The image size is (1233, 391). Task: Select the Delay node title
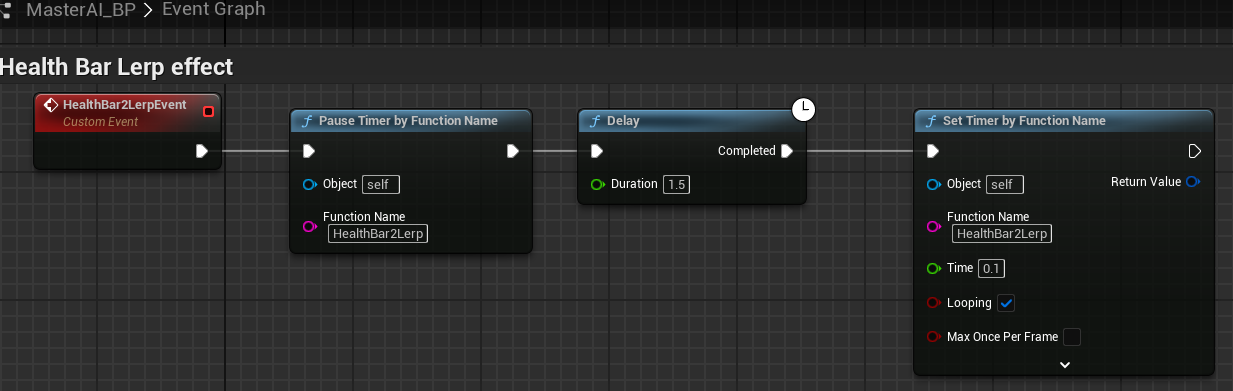click(x=623, y=121)
